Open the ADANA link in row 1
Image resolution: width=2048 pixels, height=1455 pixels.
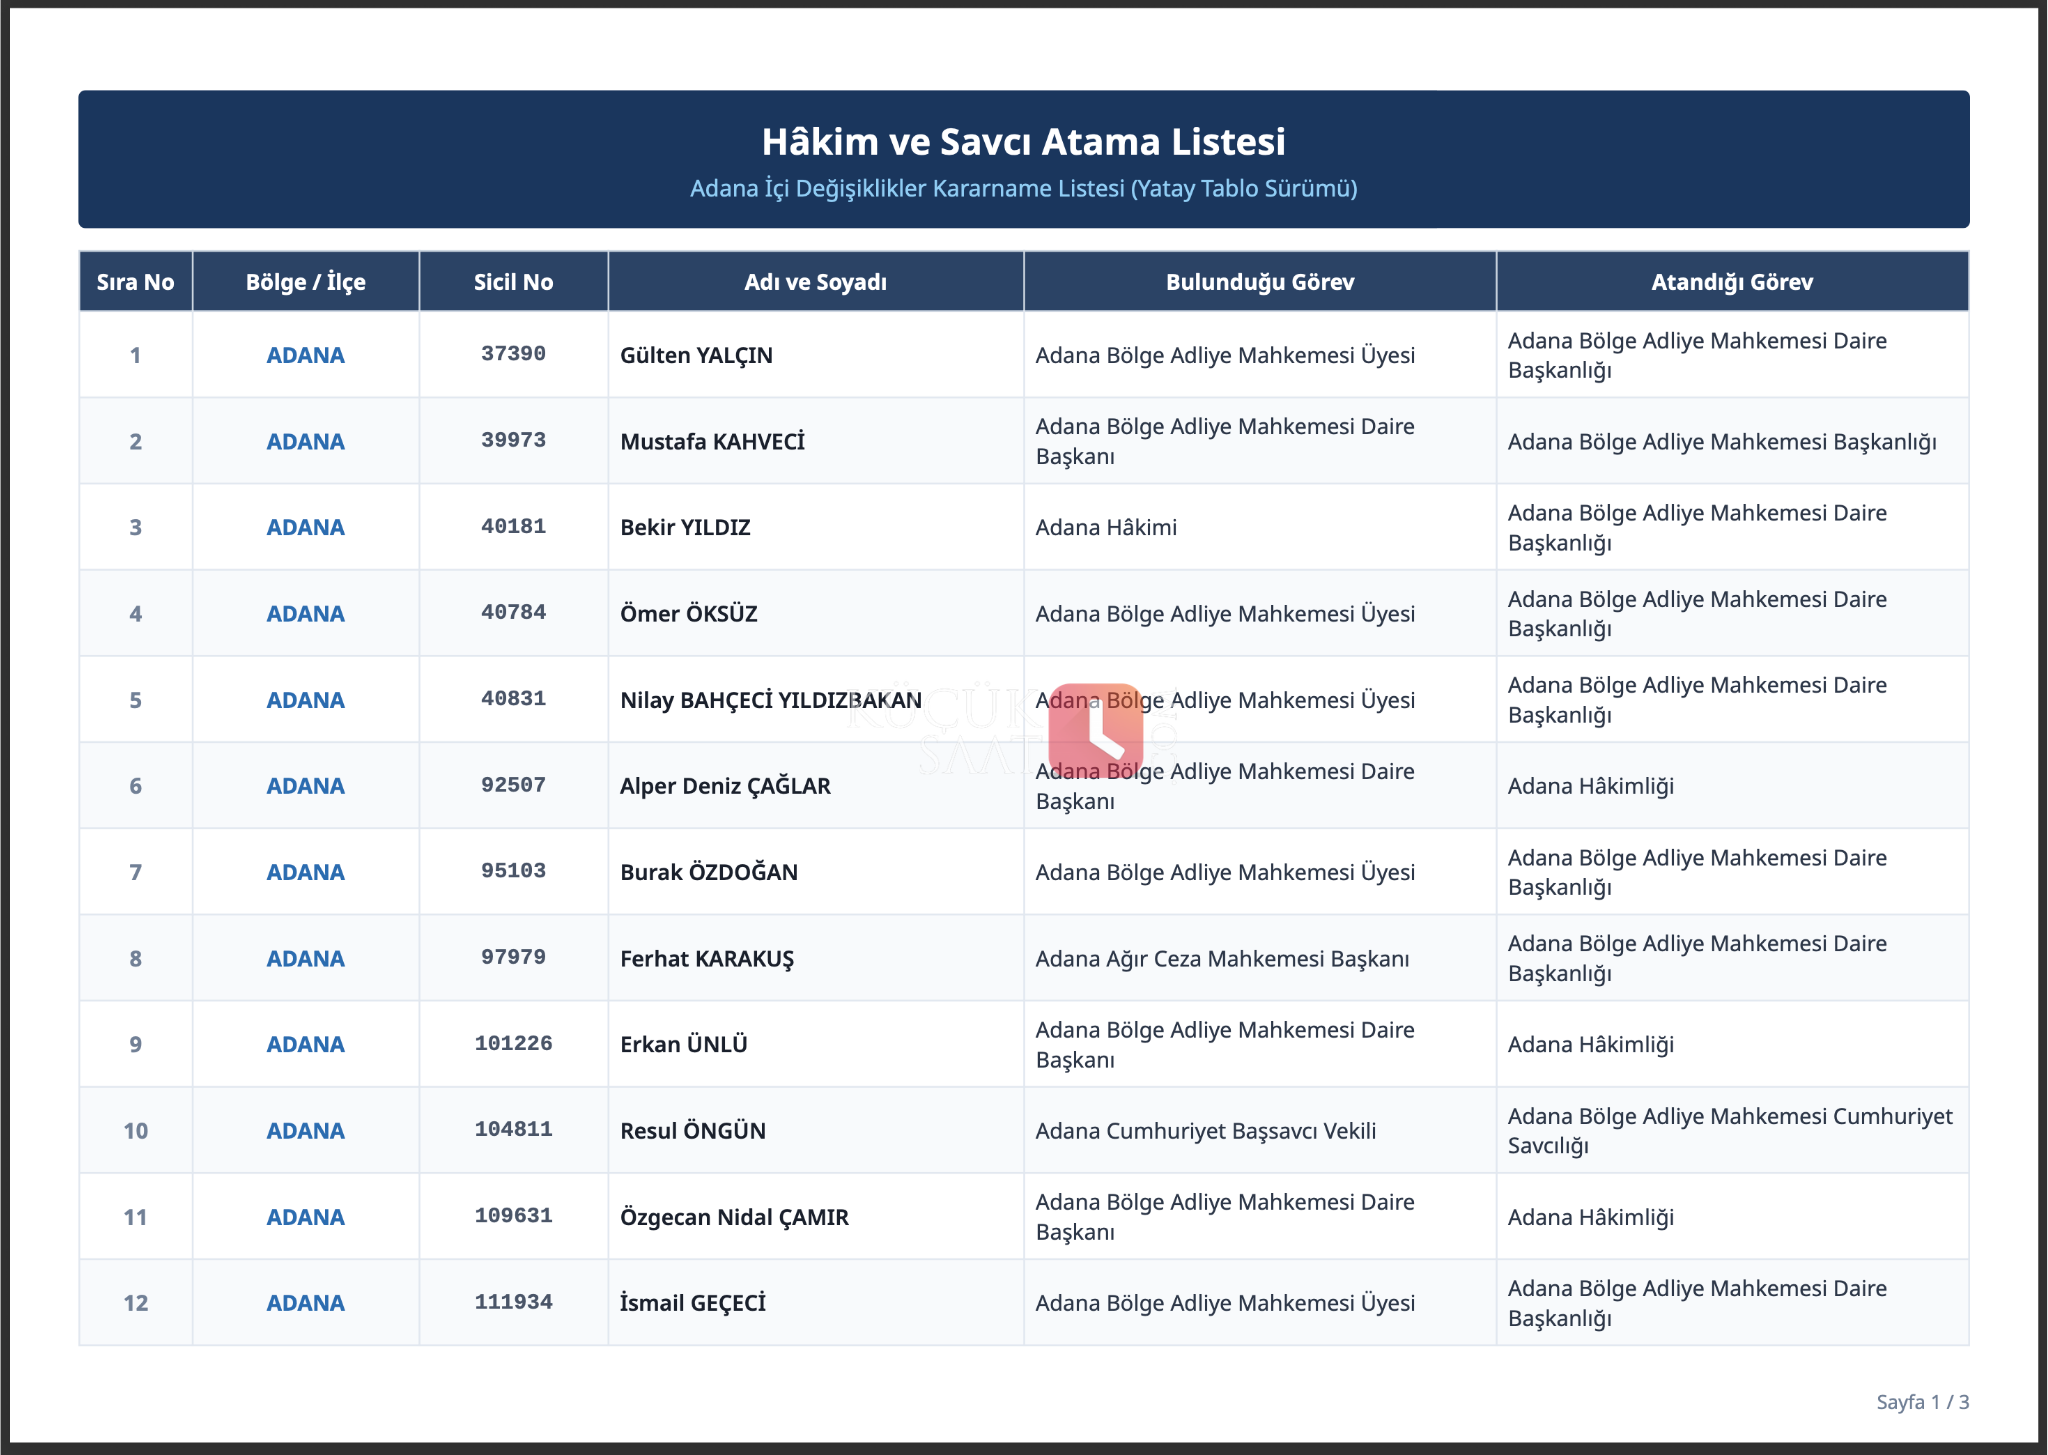306,355
